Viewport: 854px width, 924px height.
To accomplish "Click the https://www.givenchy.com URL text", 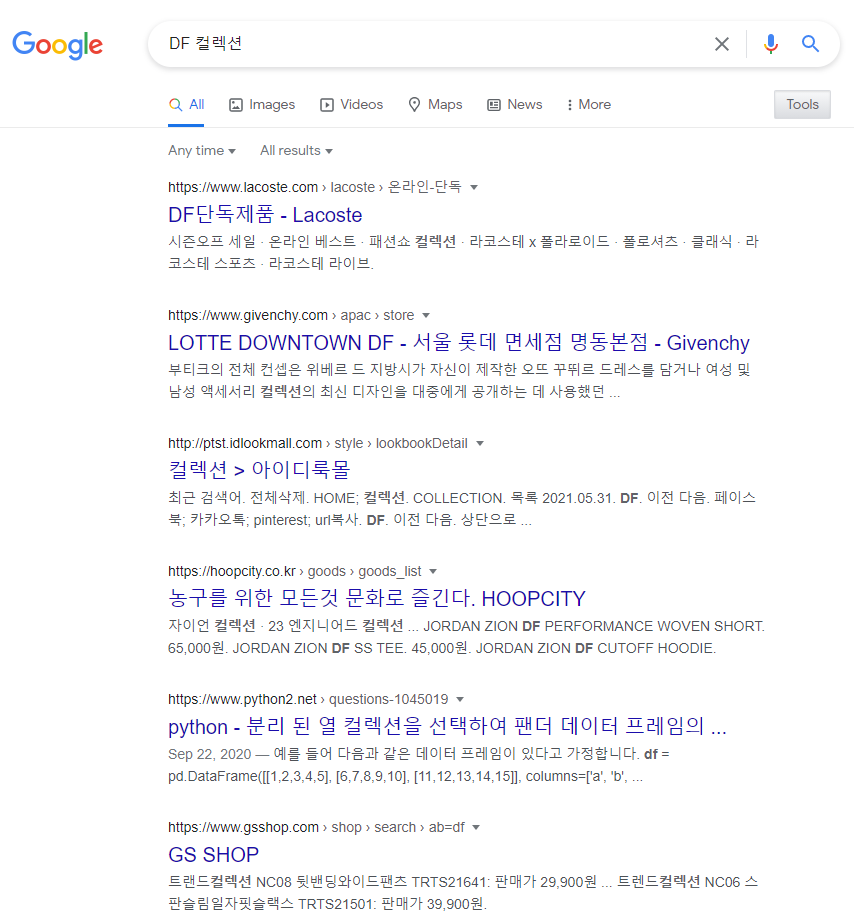I will pyautogui.click(x=248, y=316).
